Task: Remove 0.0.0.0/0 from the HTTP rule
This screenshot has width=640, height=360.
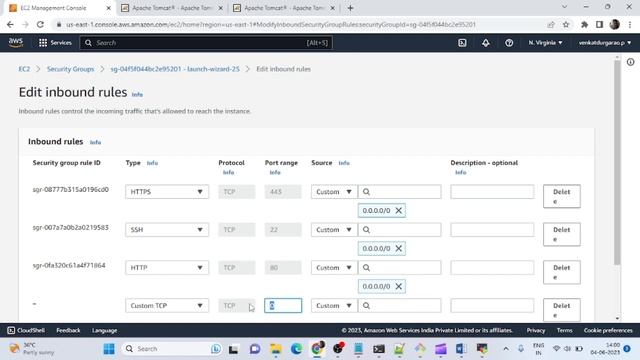Action: (399, 287)
